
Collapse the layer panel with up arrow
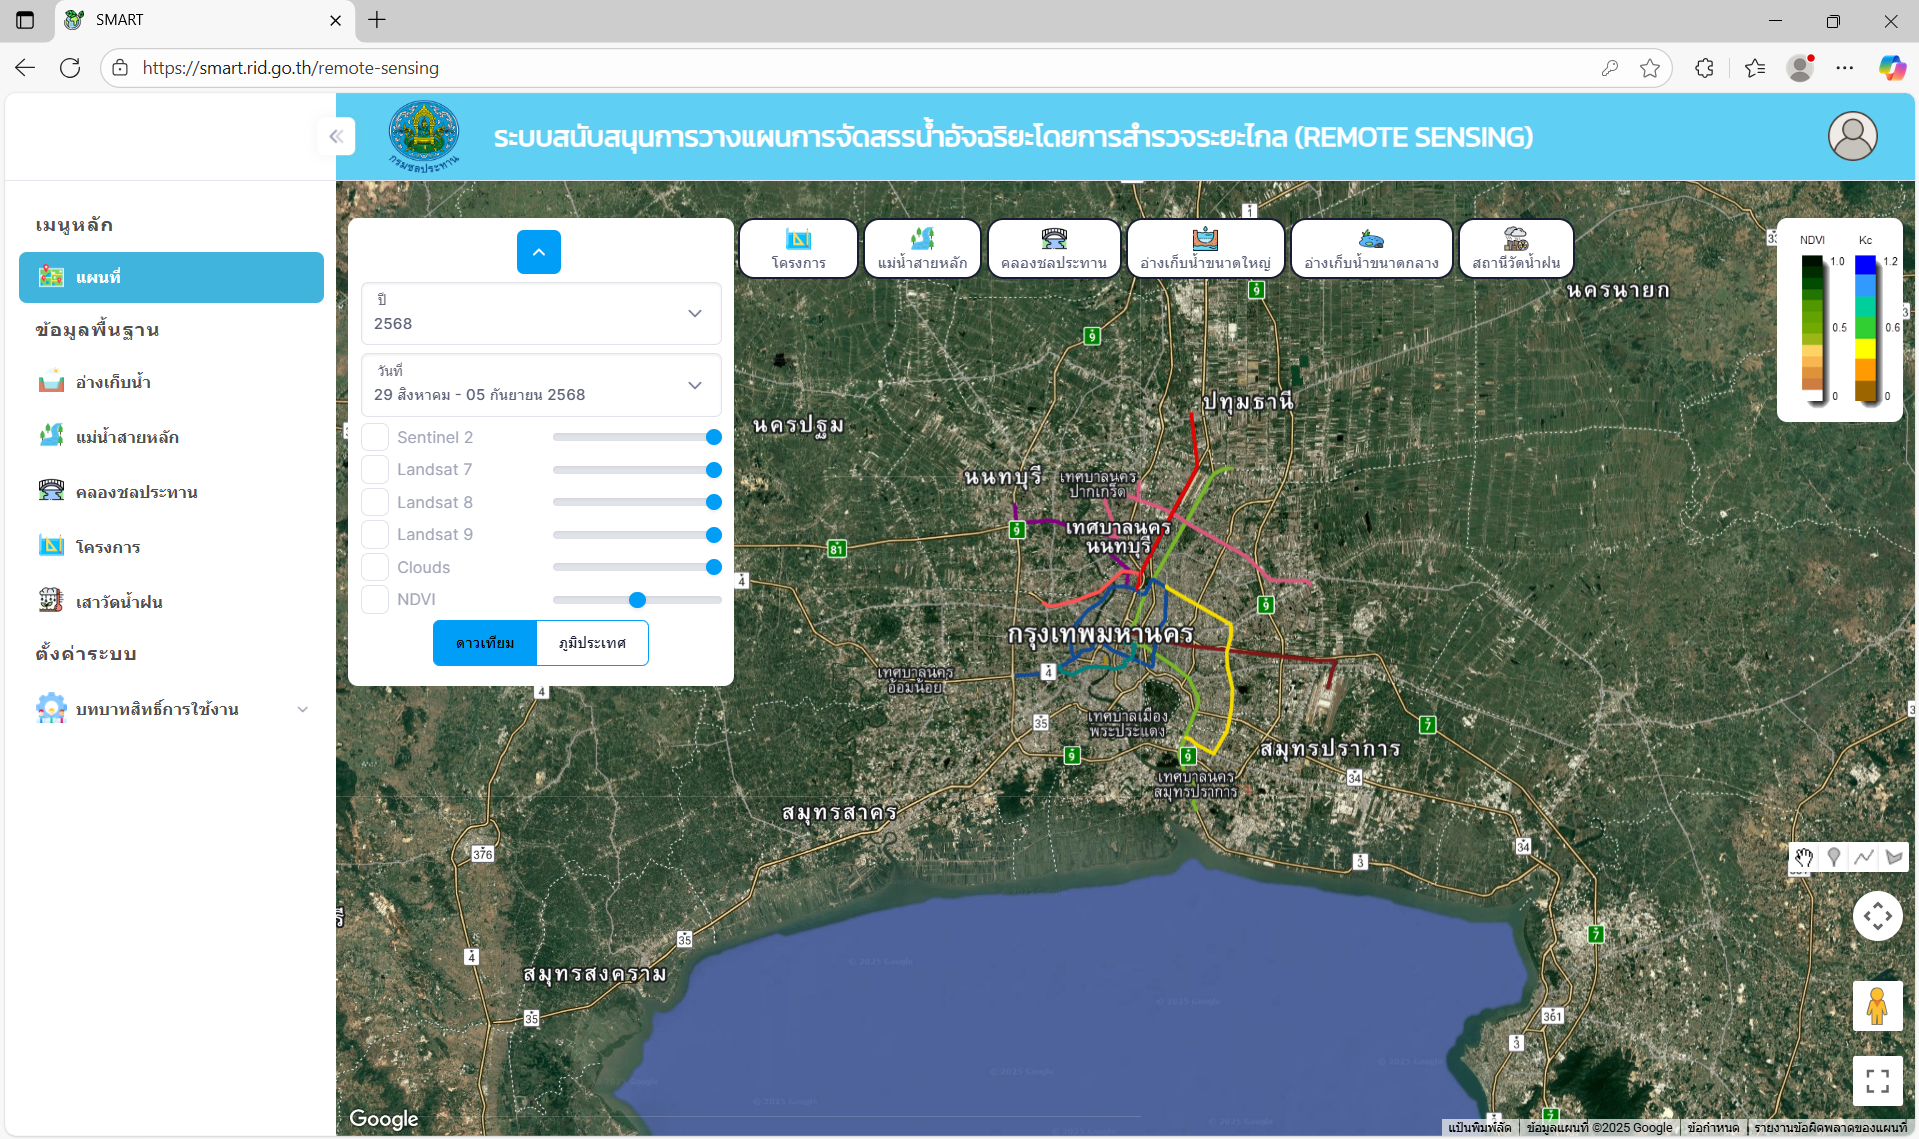pyautogui.click(x=538, y=252)
